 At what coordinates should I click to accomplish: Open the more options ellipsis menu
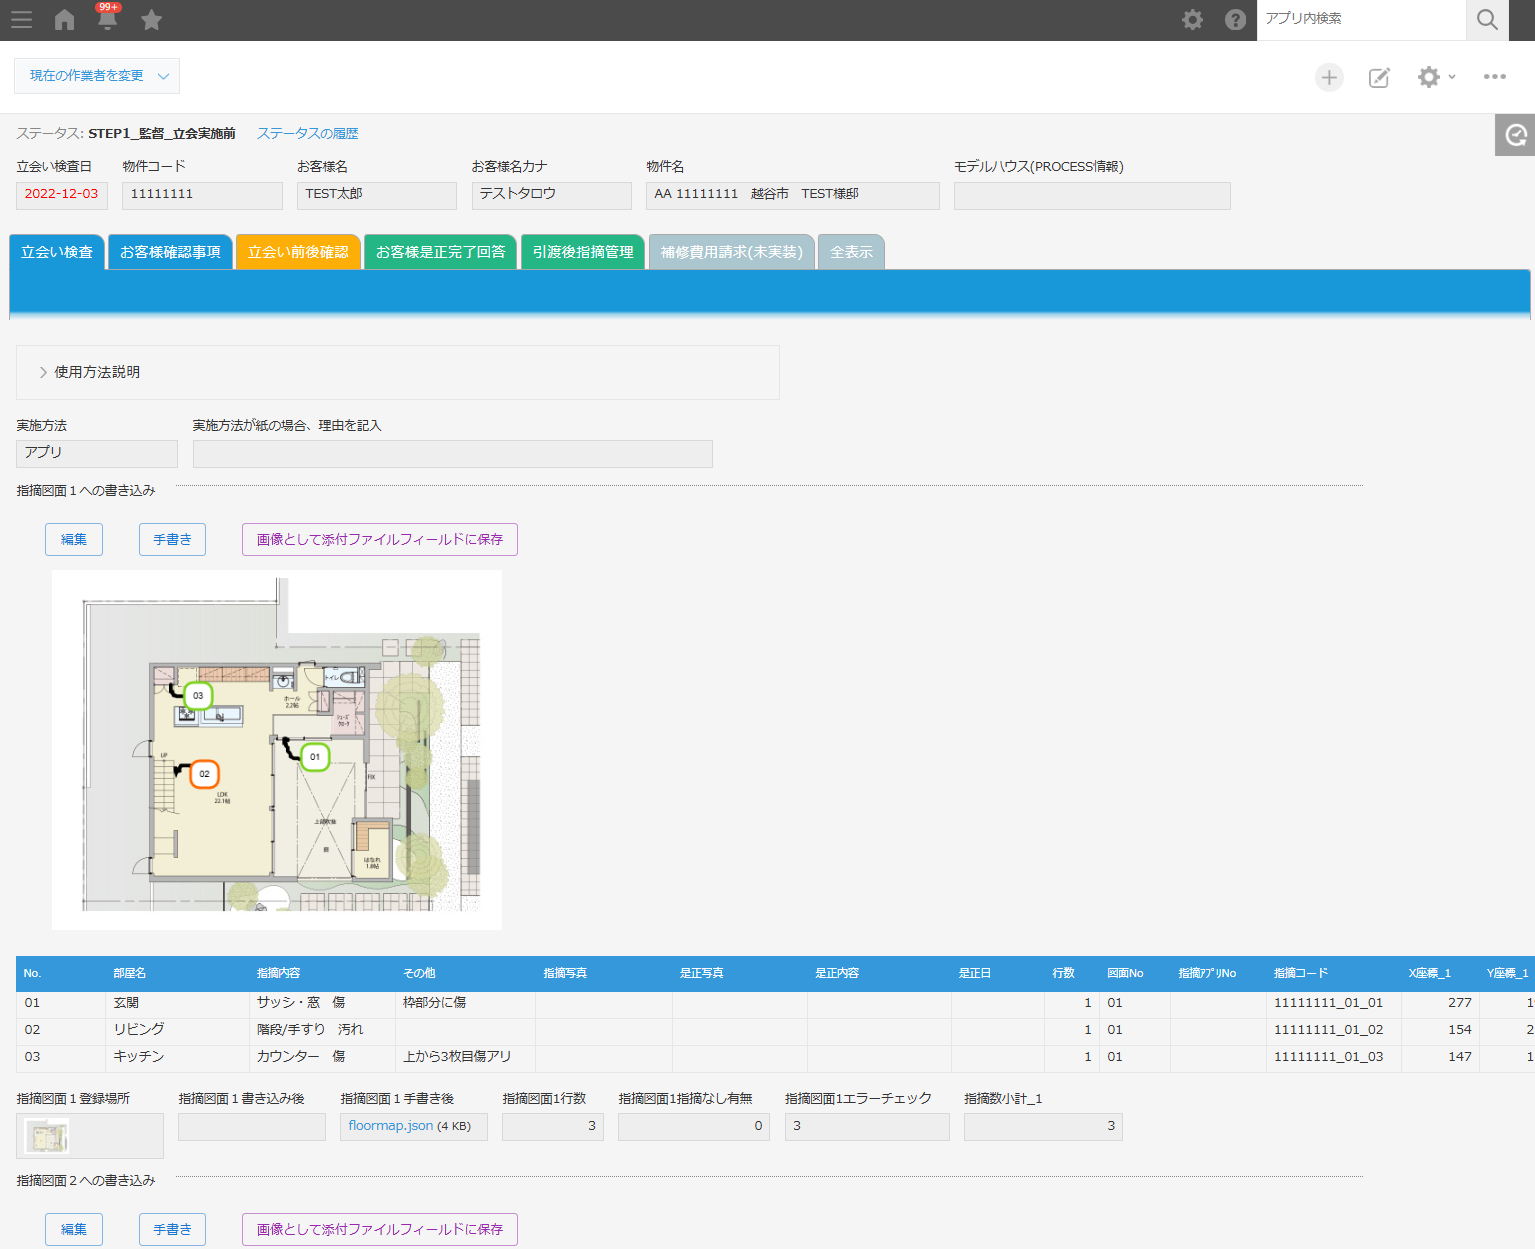click(x=1494, y=77)
